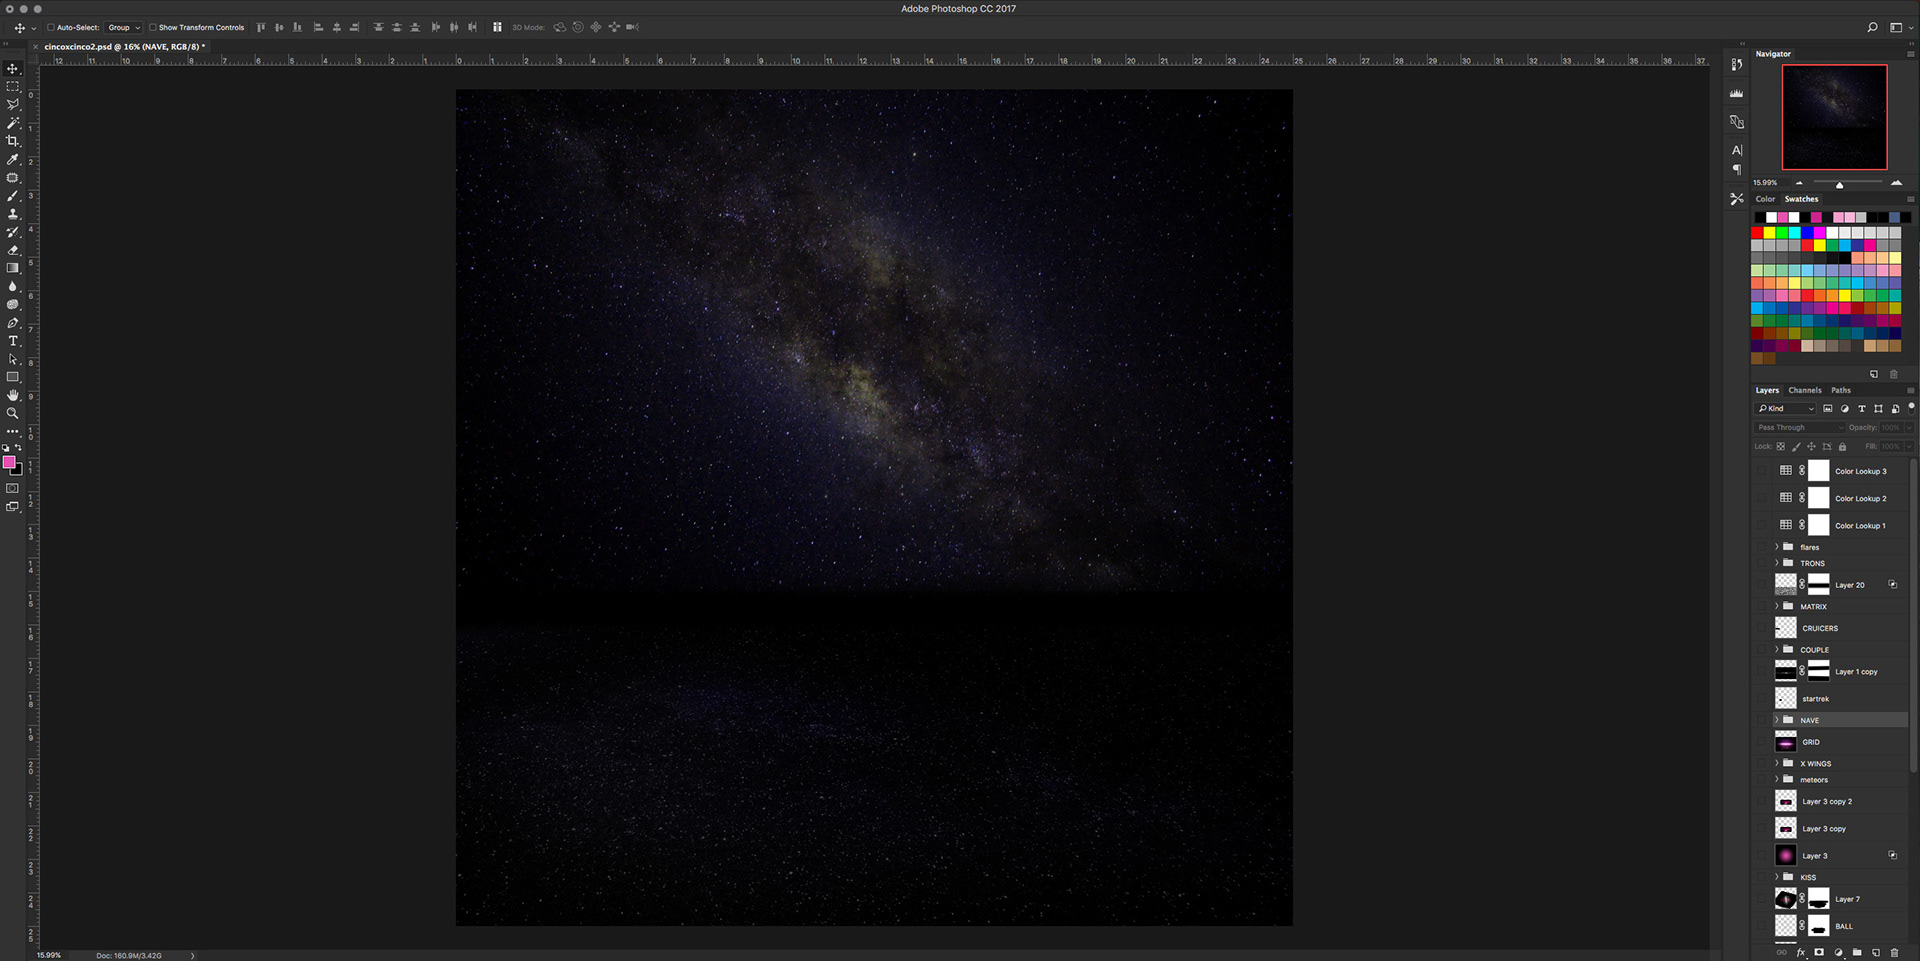Click the cincoxcinco2.psd document tab
Image resolution: width=1920 pixels, height=961 pixels.
[x=124, y=47]
